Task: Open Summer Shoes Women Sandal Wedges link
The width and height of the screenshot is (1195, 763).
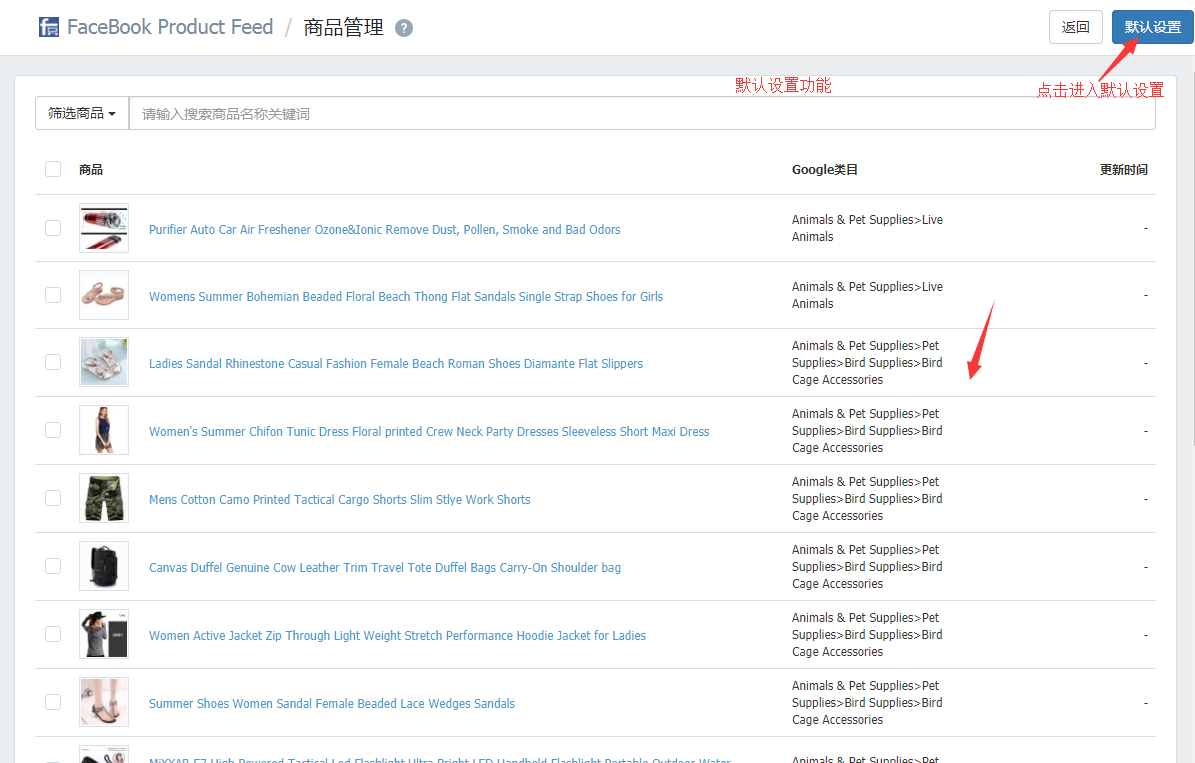Action: [x=332, y=704]
